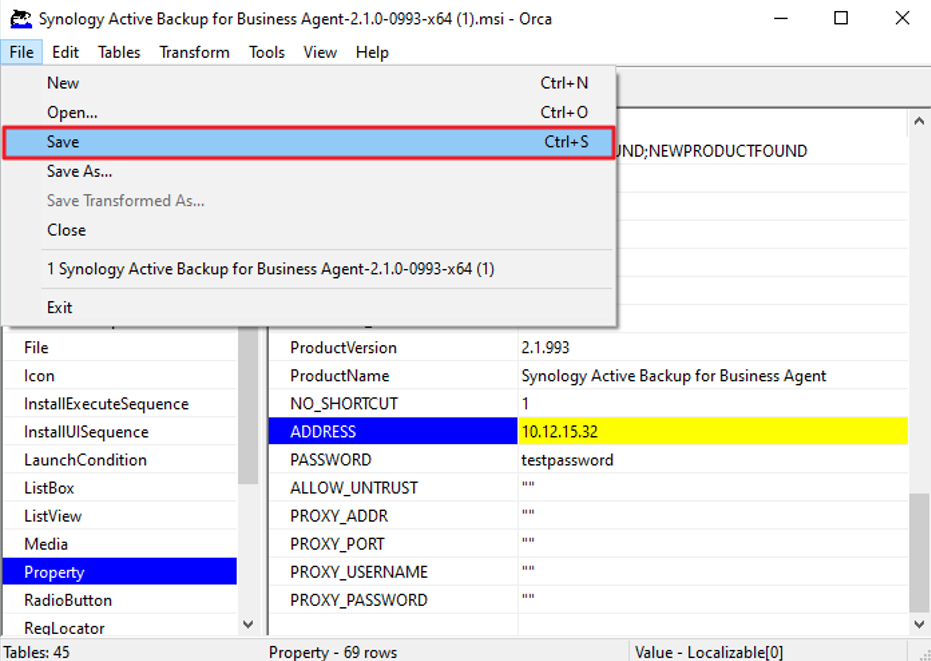Open the Tools menu
Image resolution: width=931 pixels, height=661 pixels.
tap(267, 52)
